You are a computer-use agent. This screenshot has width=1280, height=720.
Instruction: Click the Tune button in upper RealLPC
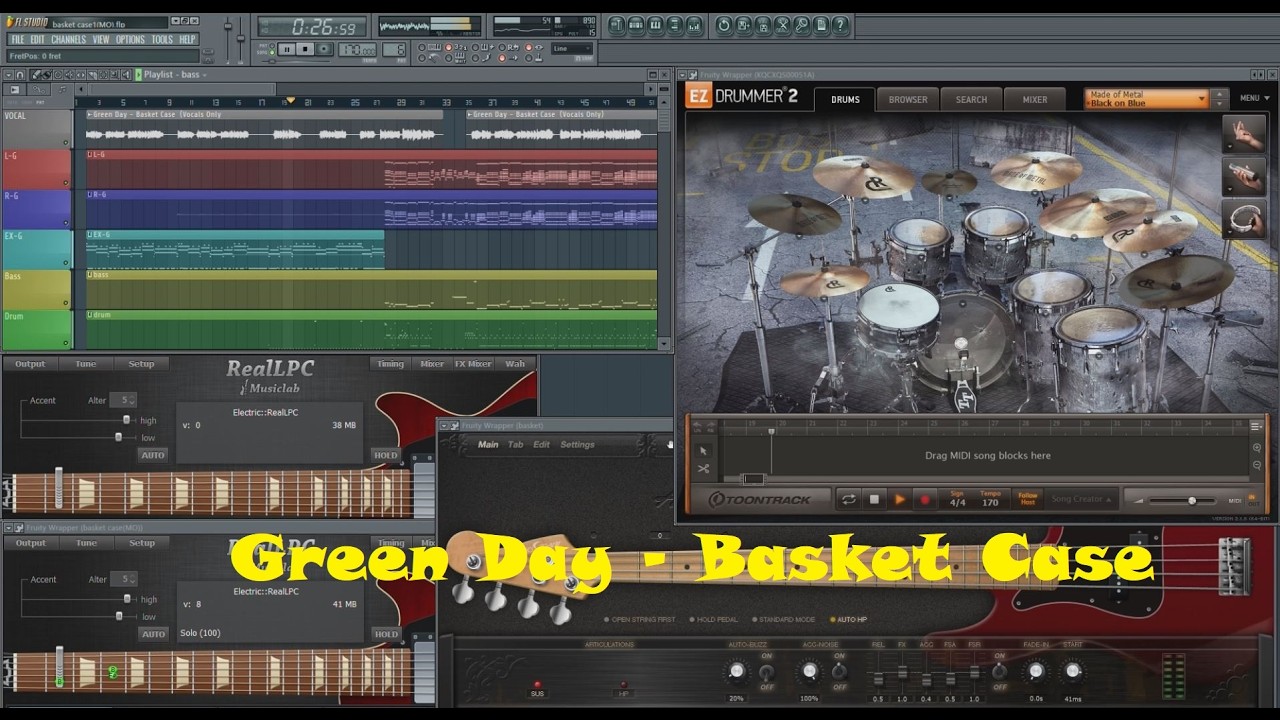click(86, 364)
